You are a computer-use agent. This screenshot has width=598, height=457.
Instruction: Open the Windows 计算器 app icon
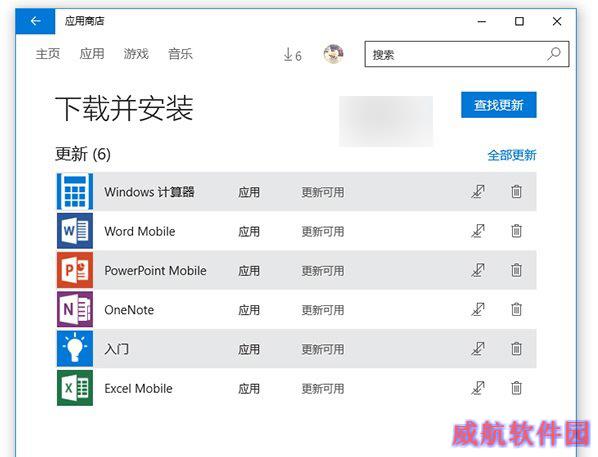[x=75, y=191]
